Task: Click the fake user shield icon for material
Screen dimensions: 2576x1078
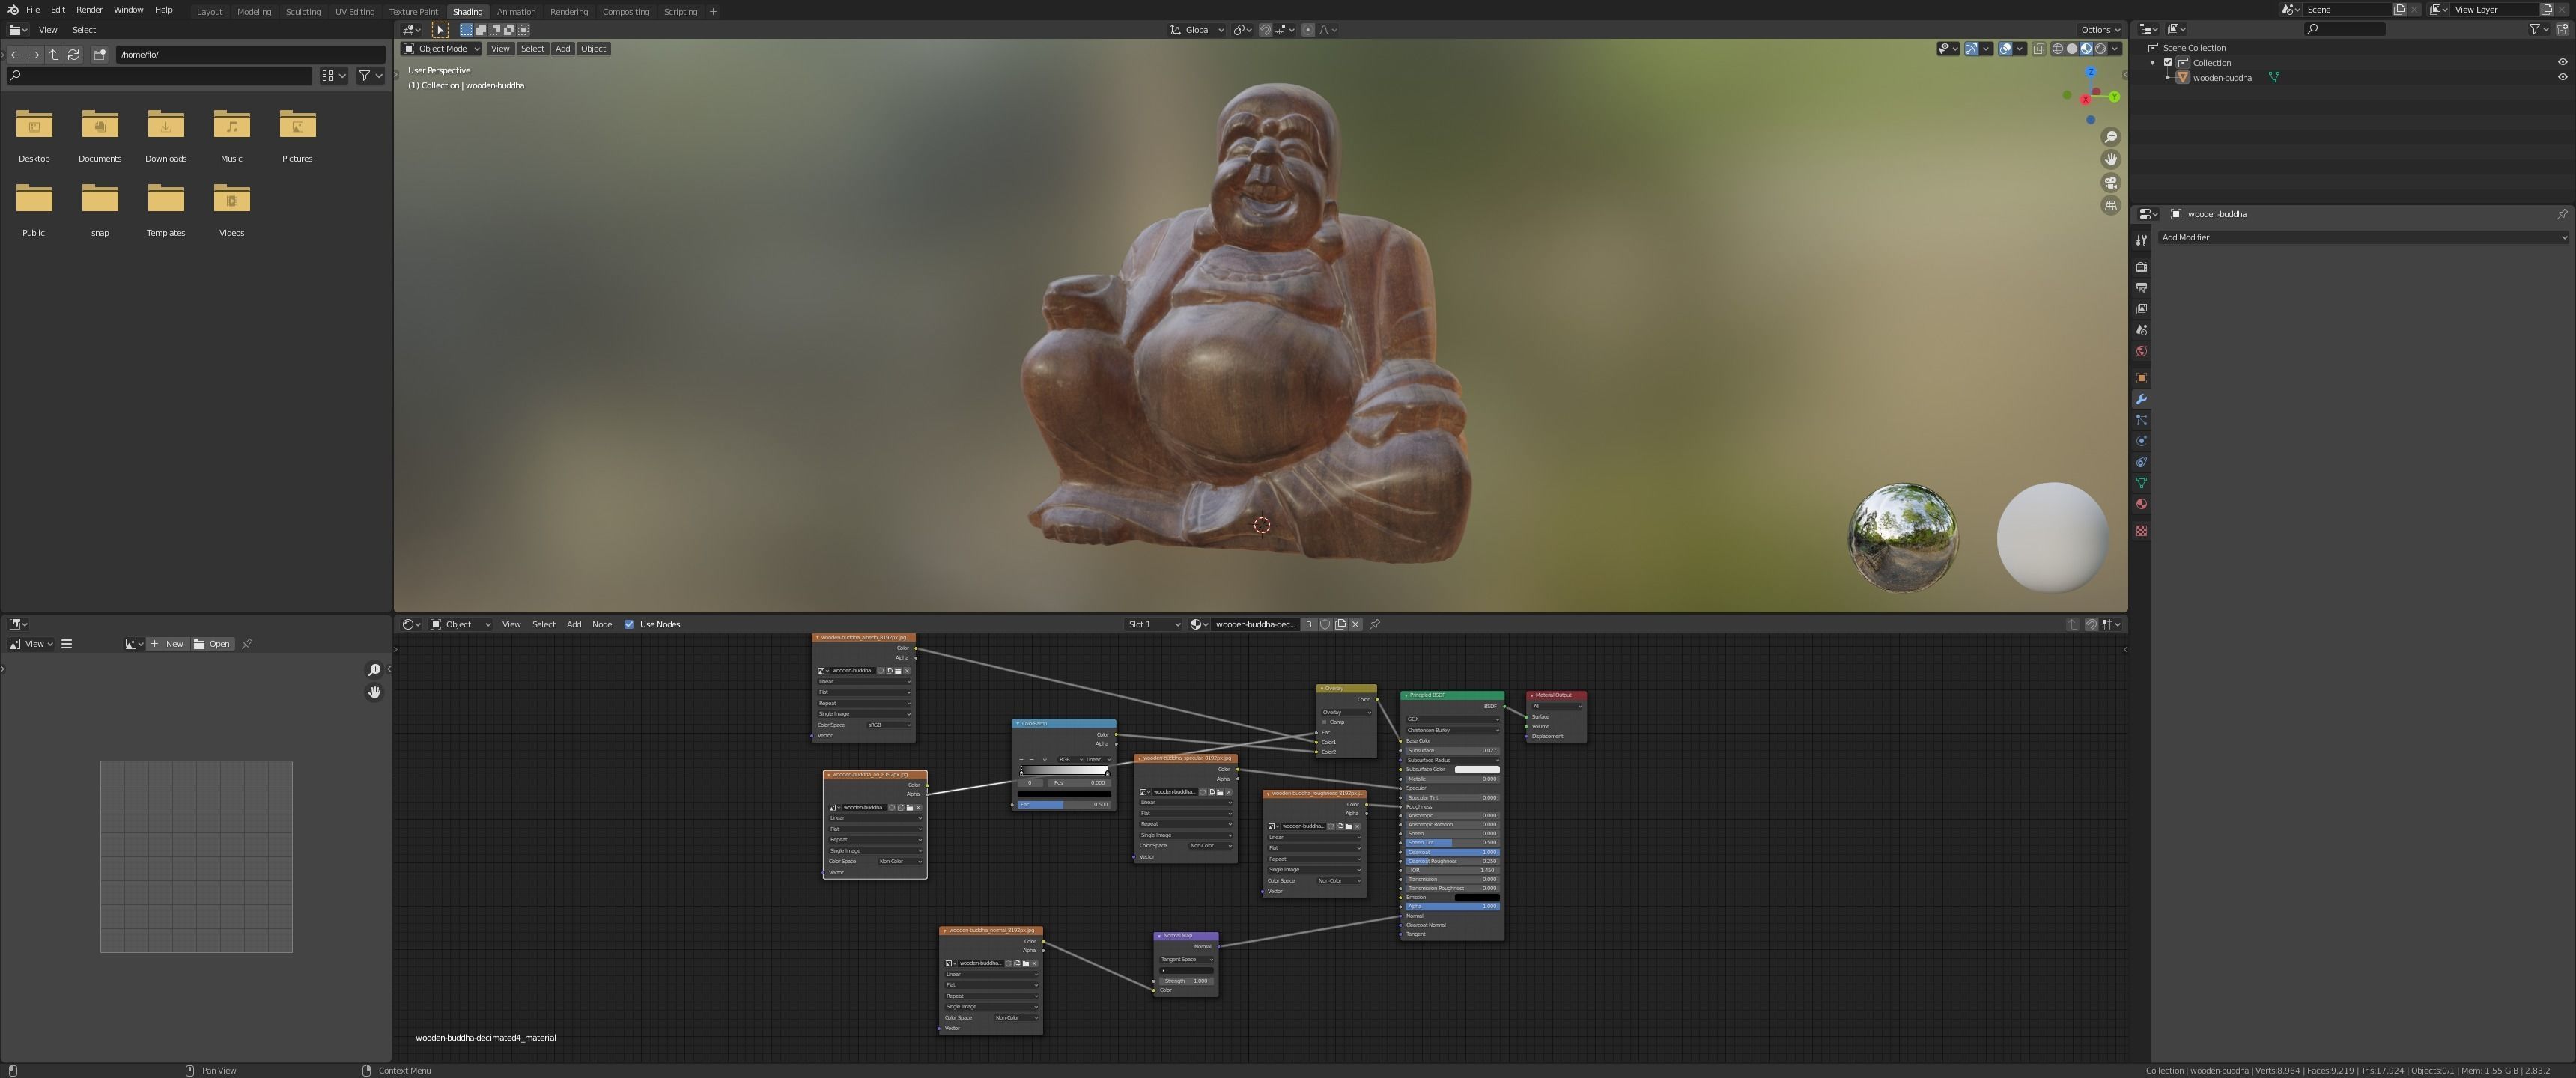Action: click(1325, 624)
